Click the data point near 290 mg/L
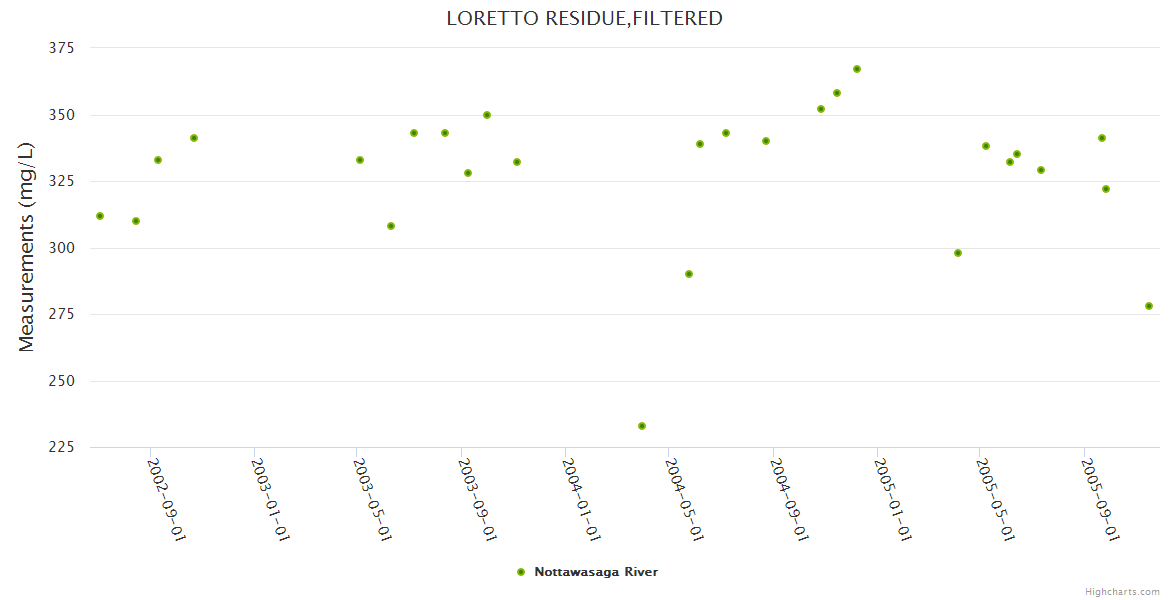 coord(689,274)
